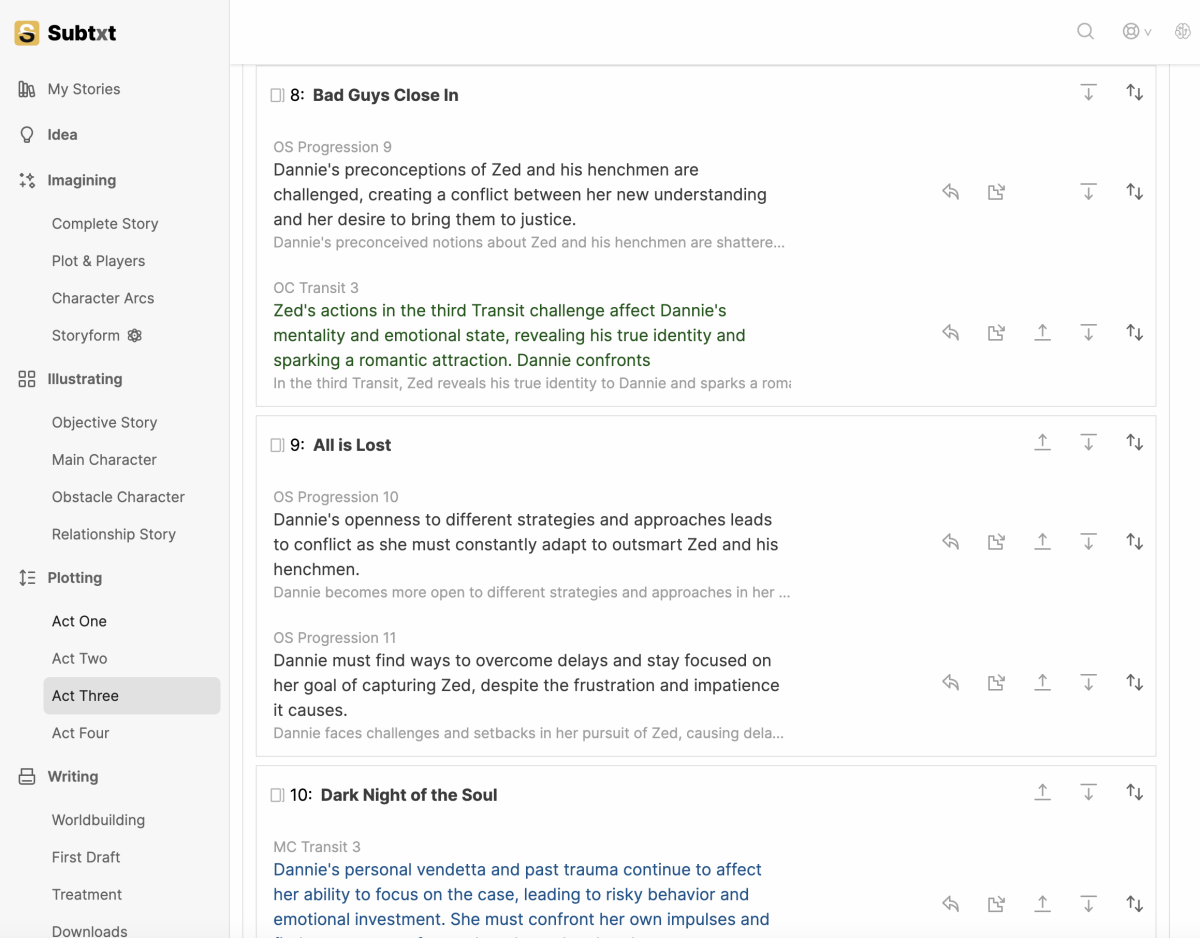
Task: Click the Subtxt logo icon
Action: [27, 33]
